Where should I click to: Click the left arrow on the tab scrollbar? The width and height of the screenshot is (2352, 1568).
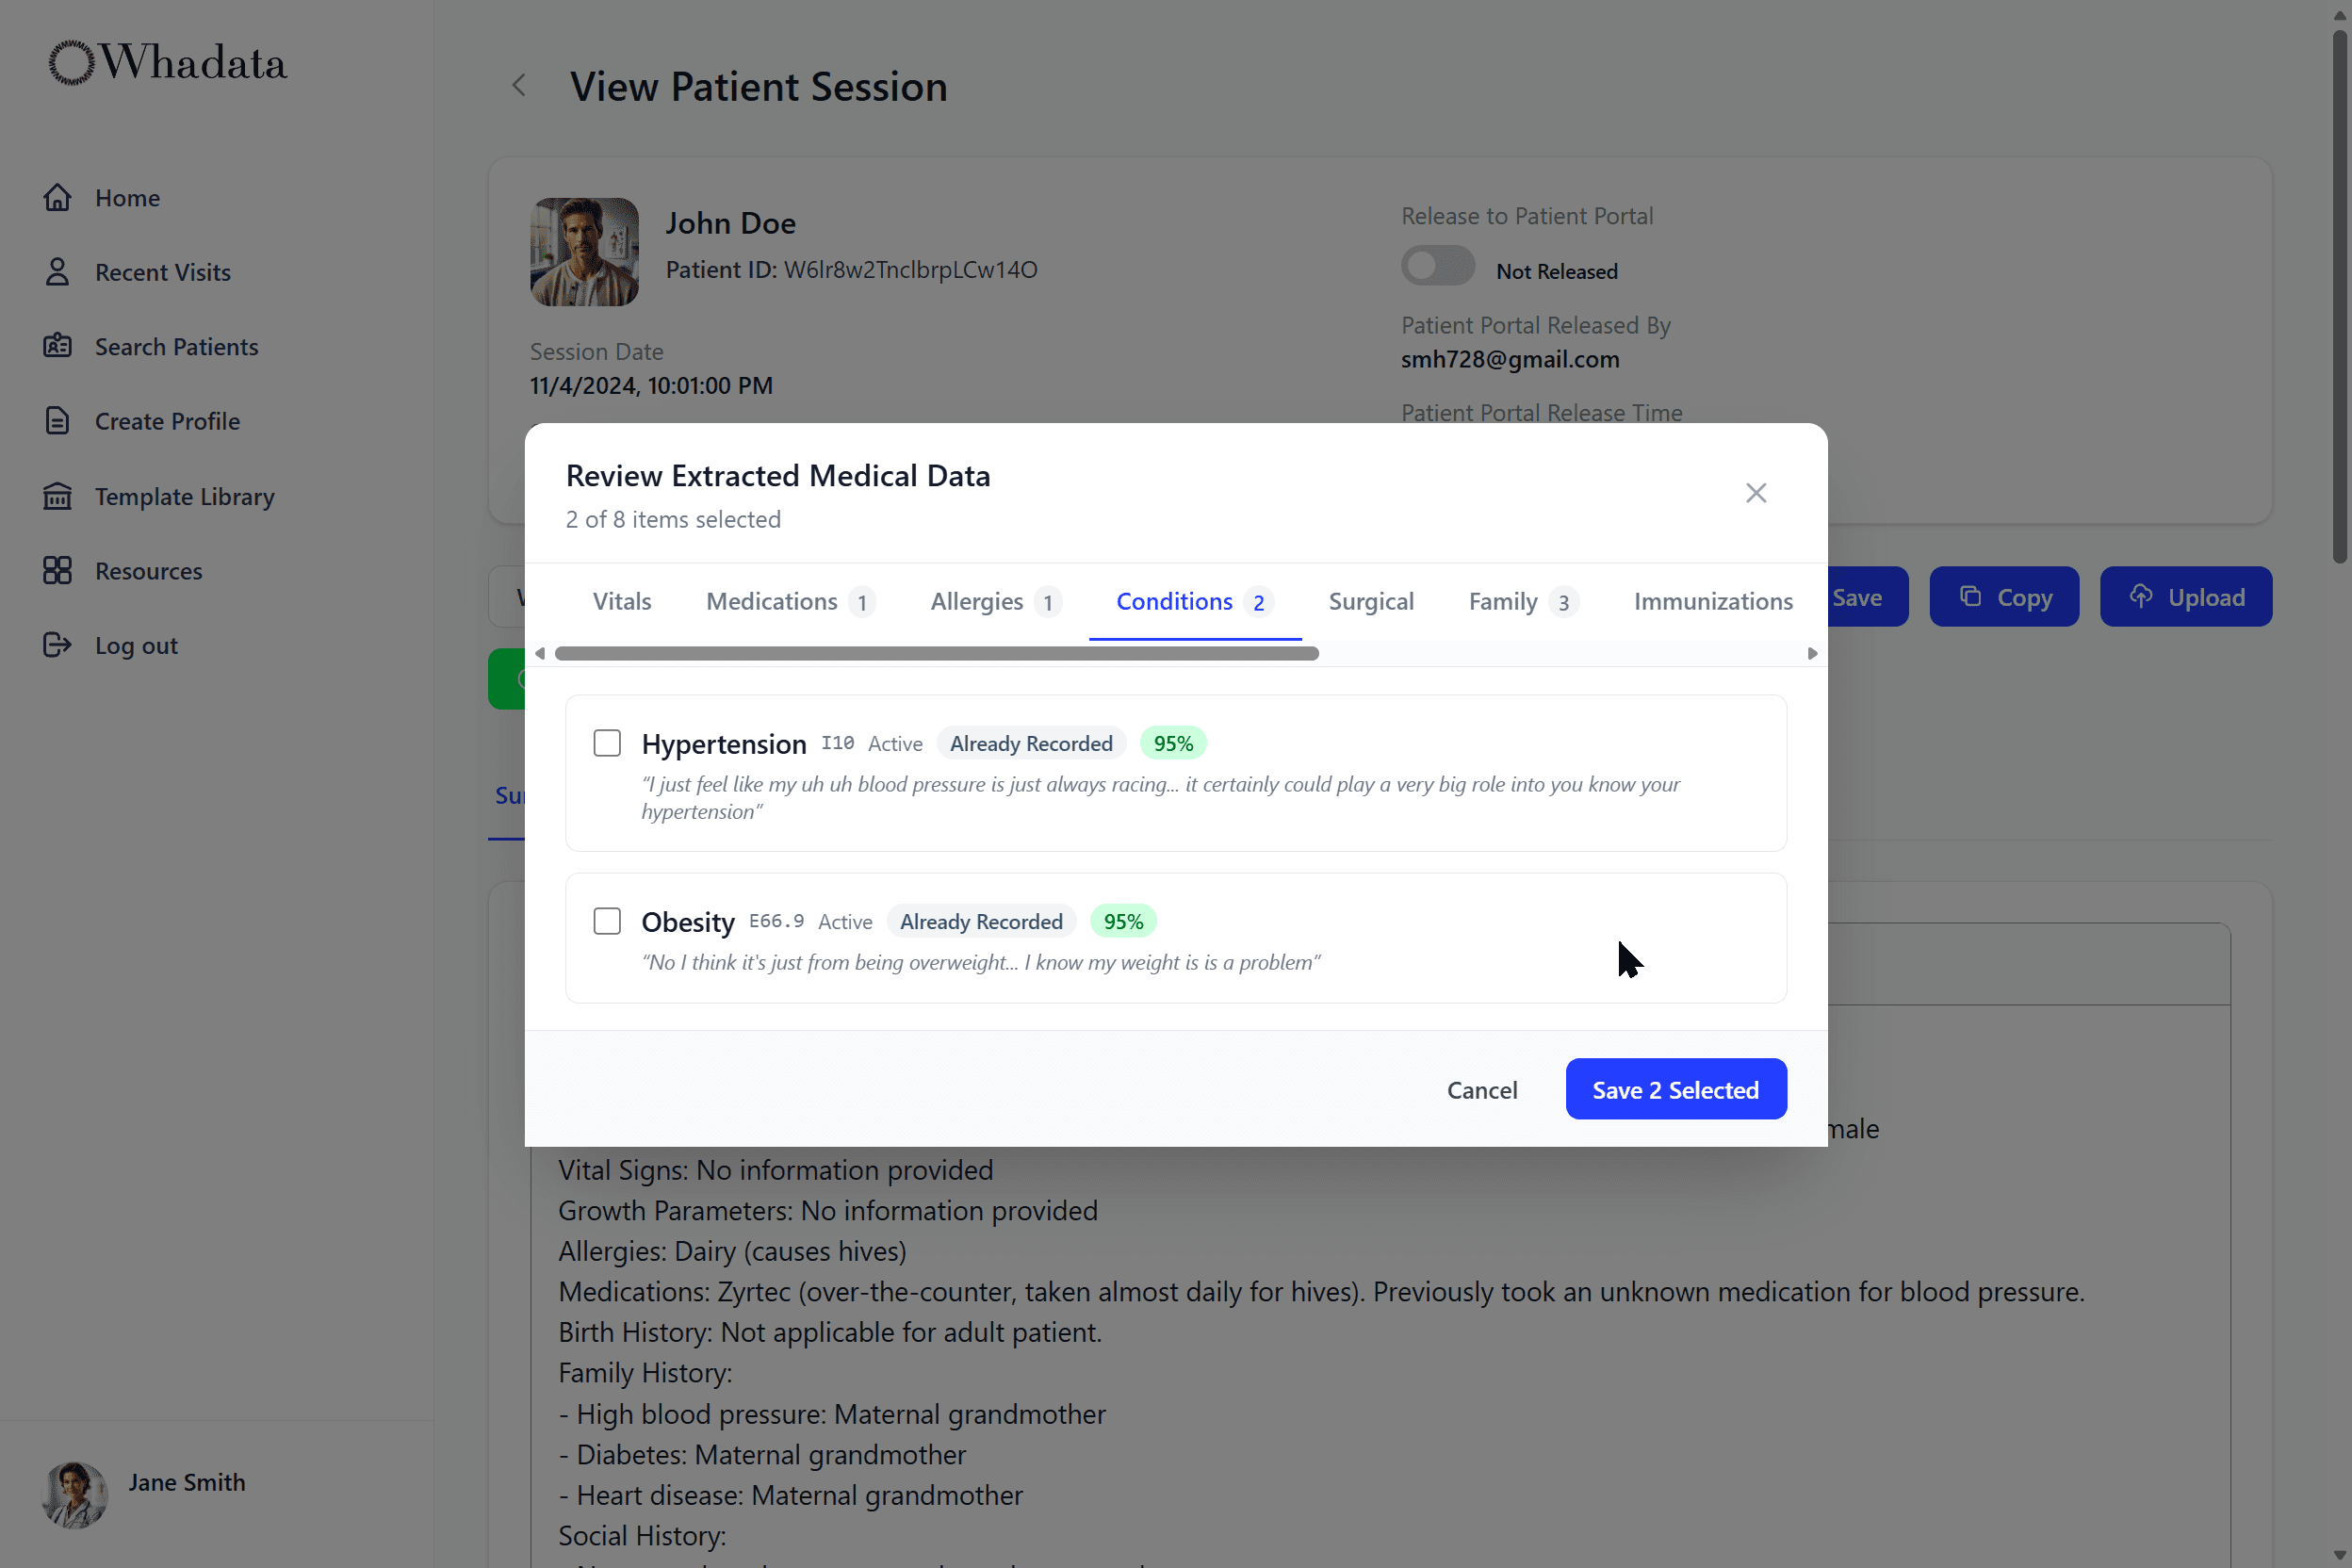(541, 652)
